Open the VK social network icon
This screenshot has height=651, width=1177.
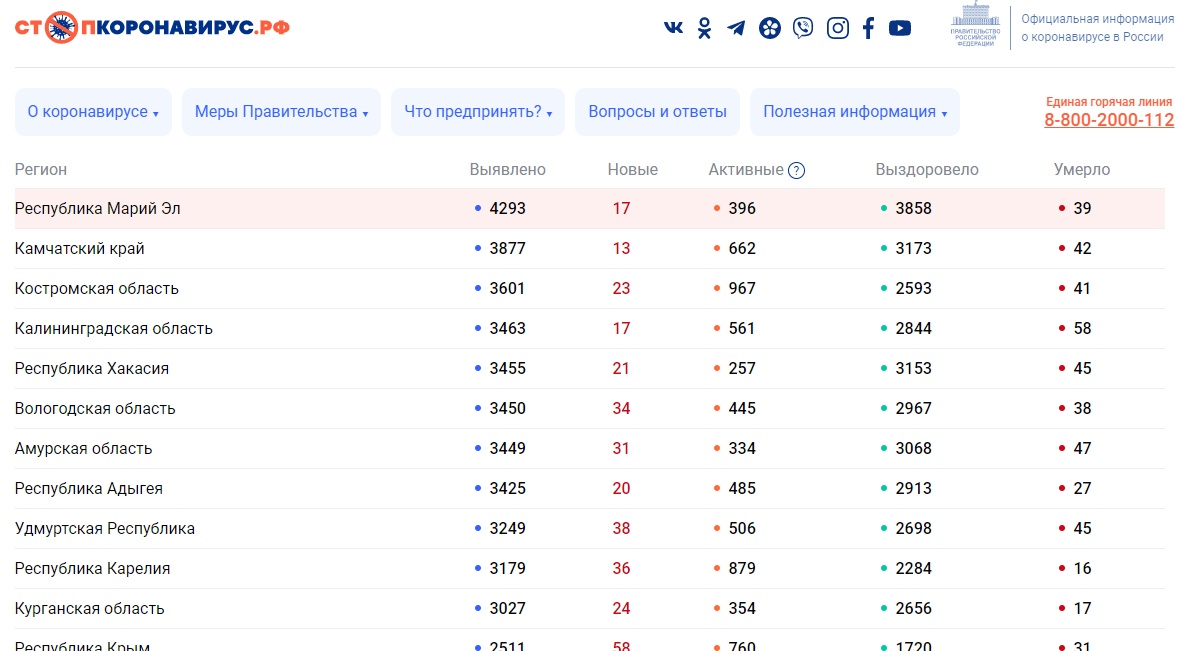tap(673, 28)
